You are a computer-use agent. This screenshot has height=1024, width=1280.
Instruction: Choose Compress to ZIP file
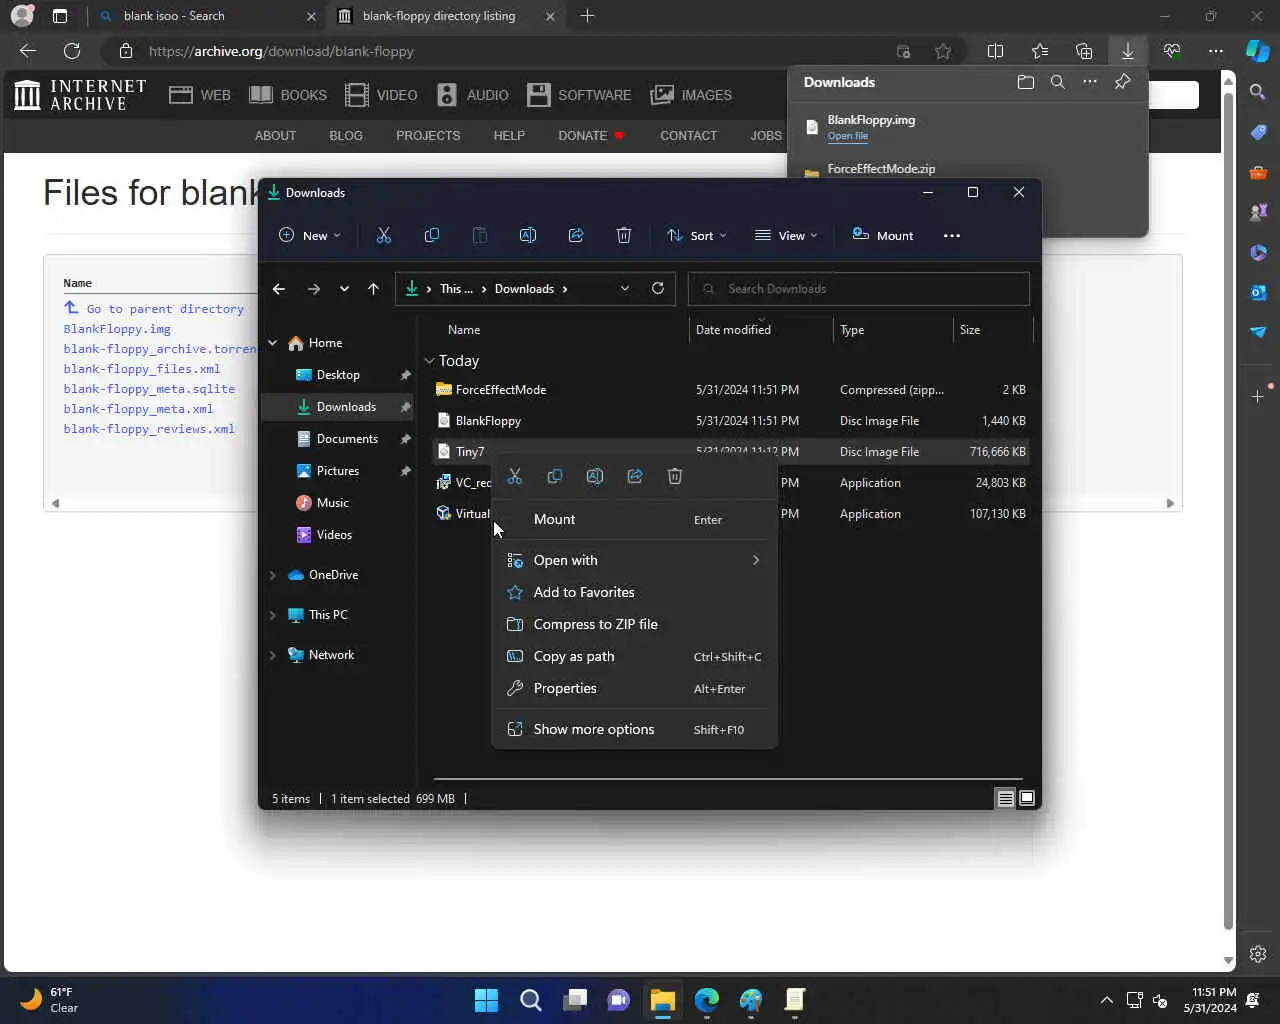(634, 624)
